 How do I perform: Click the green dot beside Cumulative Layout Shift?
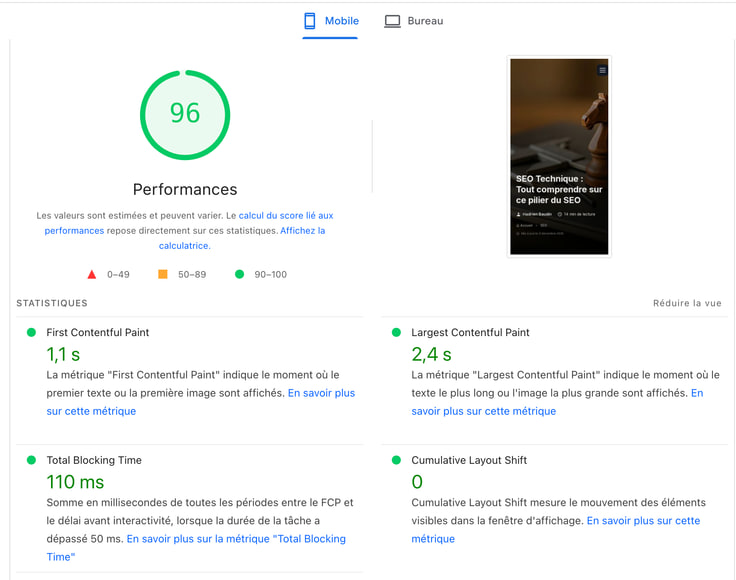point(396,460)
